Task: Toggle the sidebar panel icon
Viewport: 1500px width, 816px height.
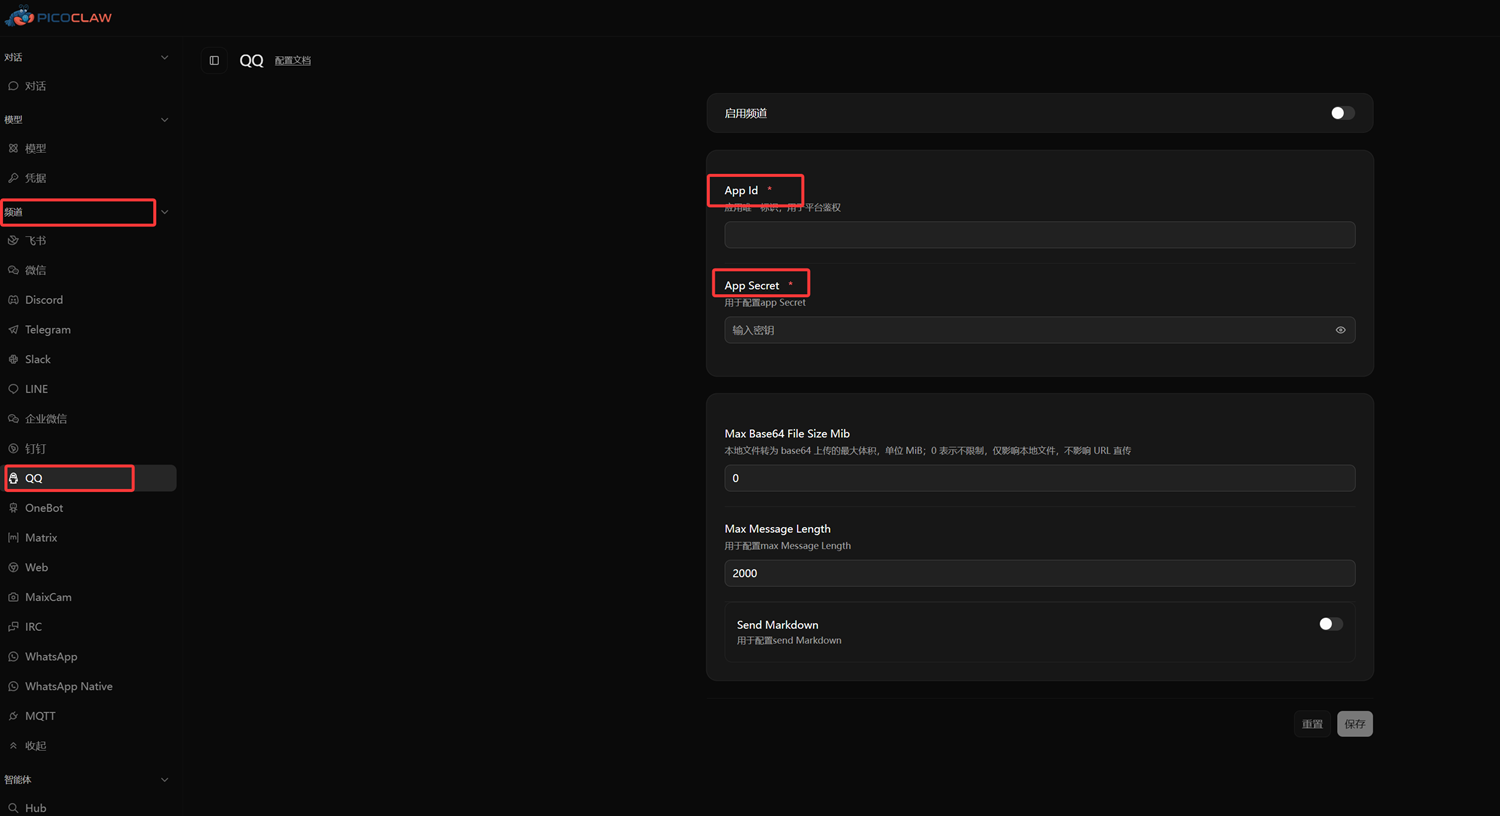Action: click(214, 61)
